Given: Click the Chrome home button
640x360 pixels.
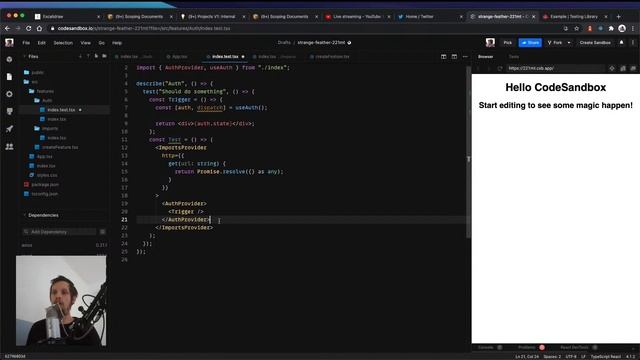Looking at the screenshot, I should tap(40, 28).
